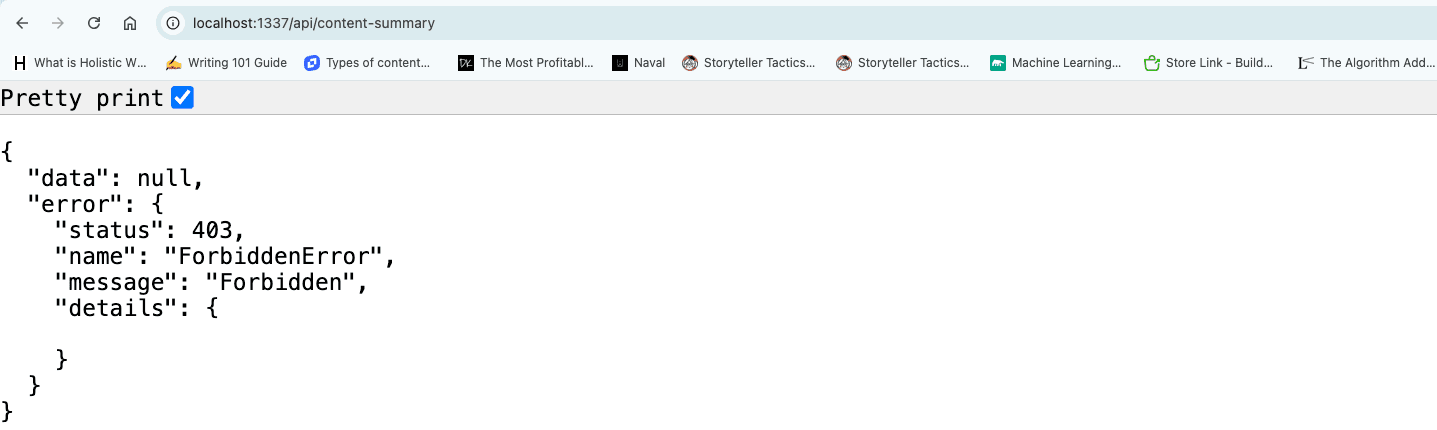Open the browser home page
This screenshot has width=1437, height=430.
point(130,23)
